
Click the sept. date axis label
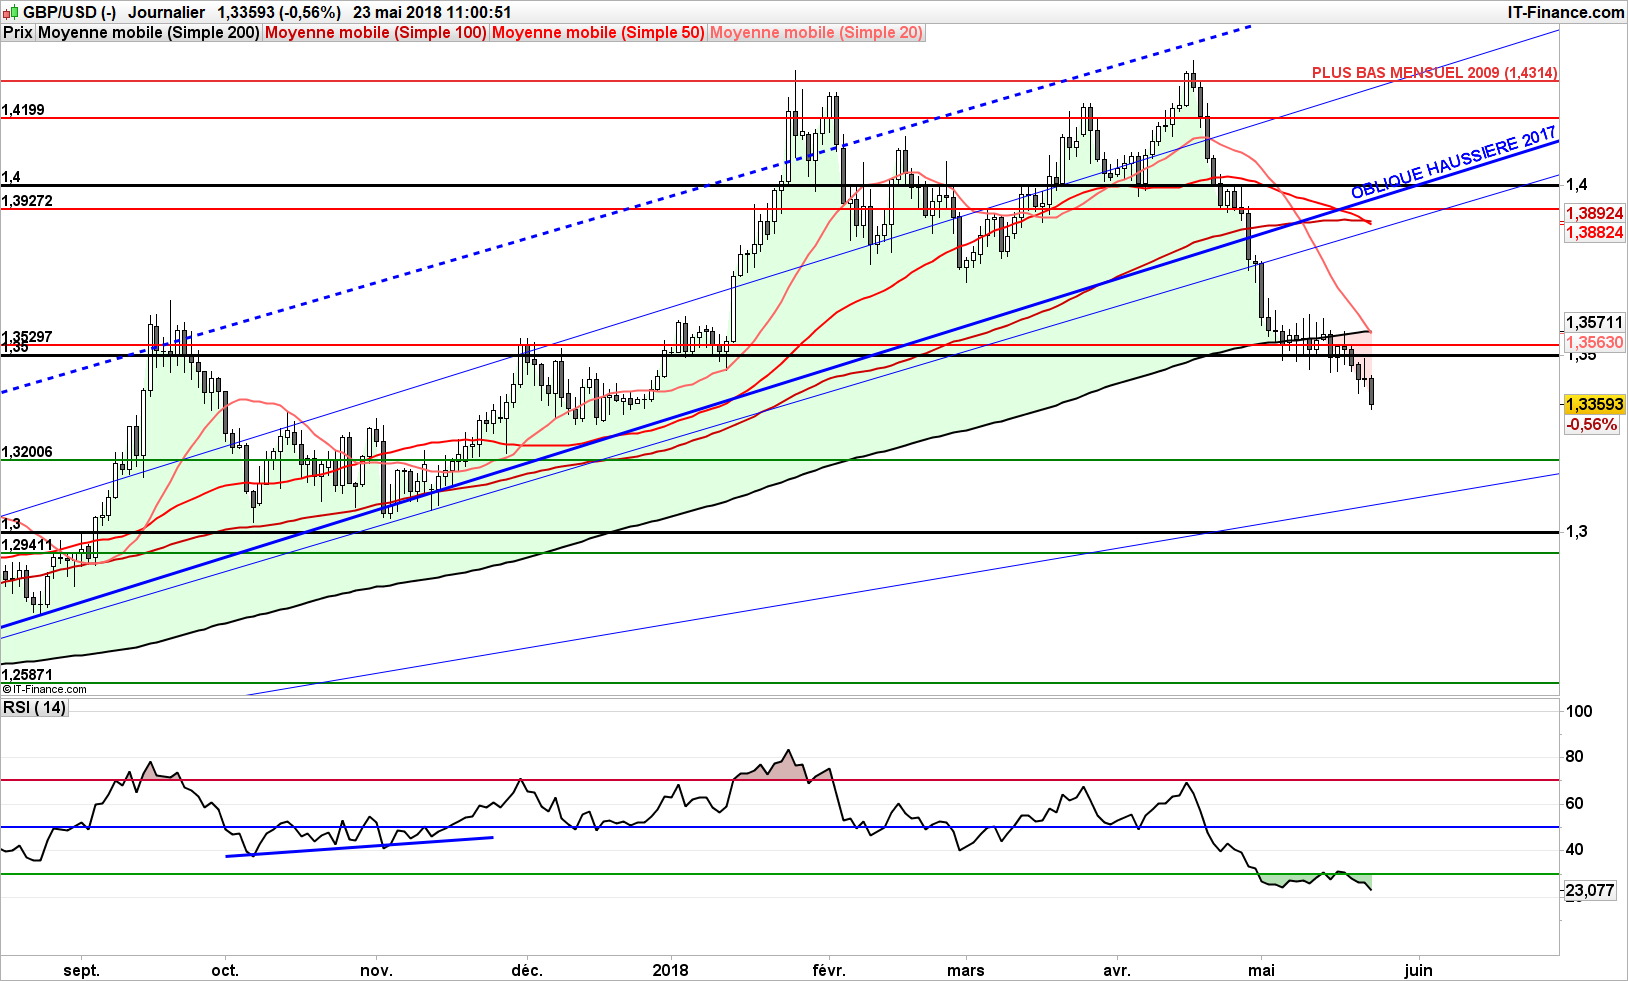[x=81, y=970]
